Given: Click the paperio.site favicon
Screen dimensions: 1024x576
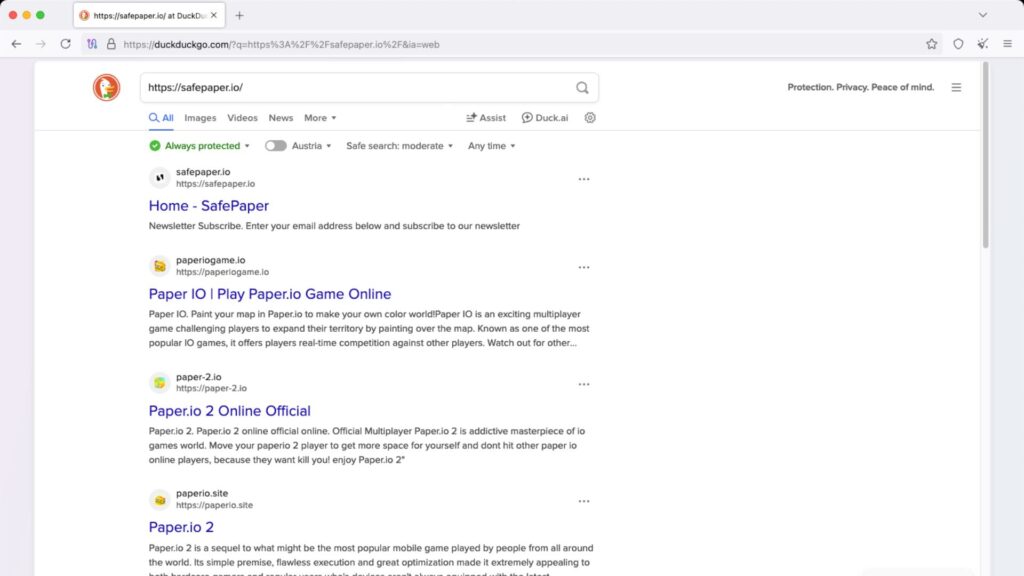Looking at the screenshot, I should [159, 500].
